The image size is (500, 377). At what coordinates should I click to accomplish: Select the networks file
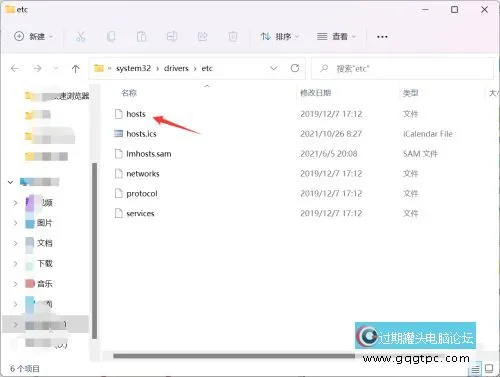[143, 174]
